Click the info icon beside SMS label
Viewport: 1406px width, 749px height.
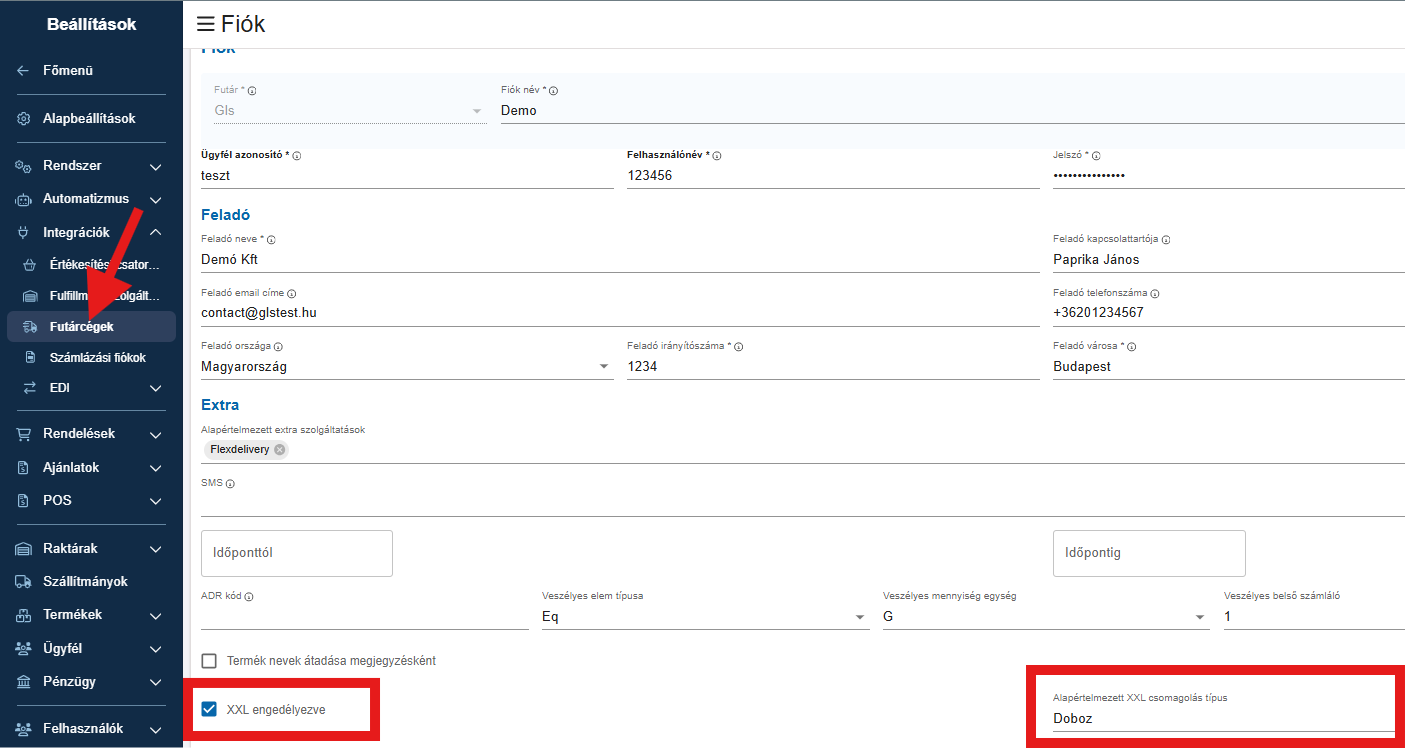(x=230, y=484)
